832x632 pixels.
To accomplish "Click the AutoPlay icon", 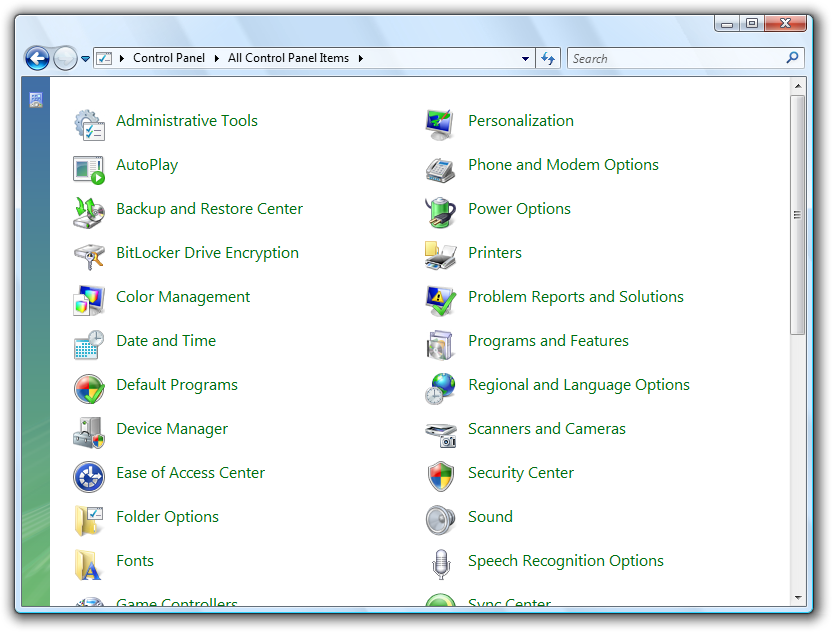I will 89,169.
